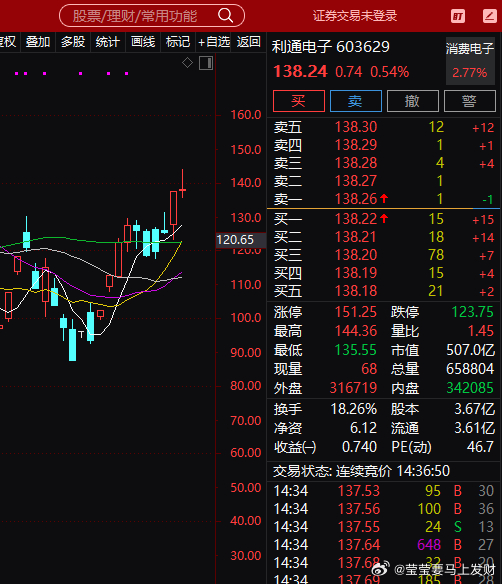Click the 返回 back button
502x584 pixels.
248,42
